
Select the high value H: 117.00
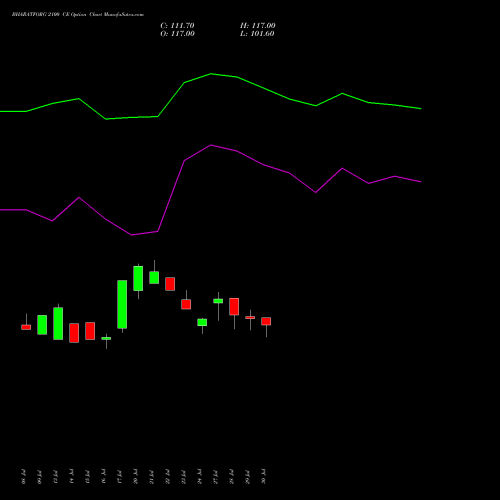258,26
